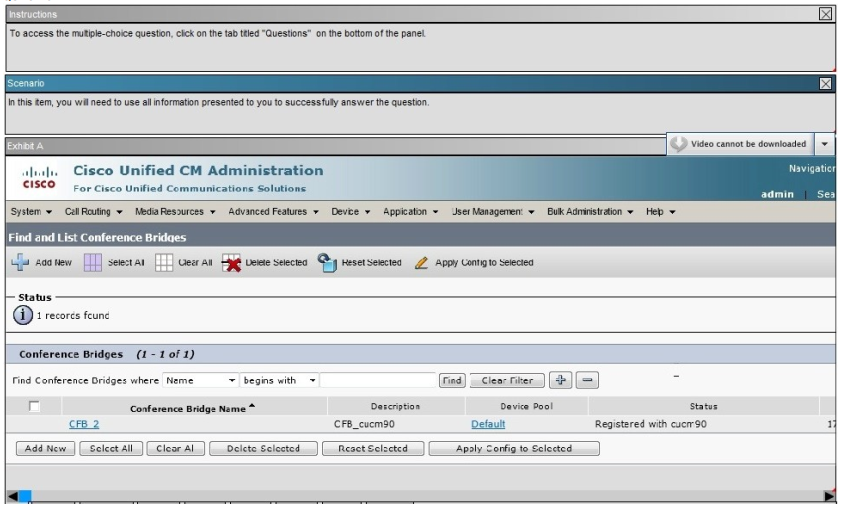
Task: Click the Description column header
Action: pos(395,406)
